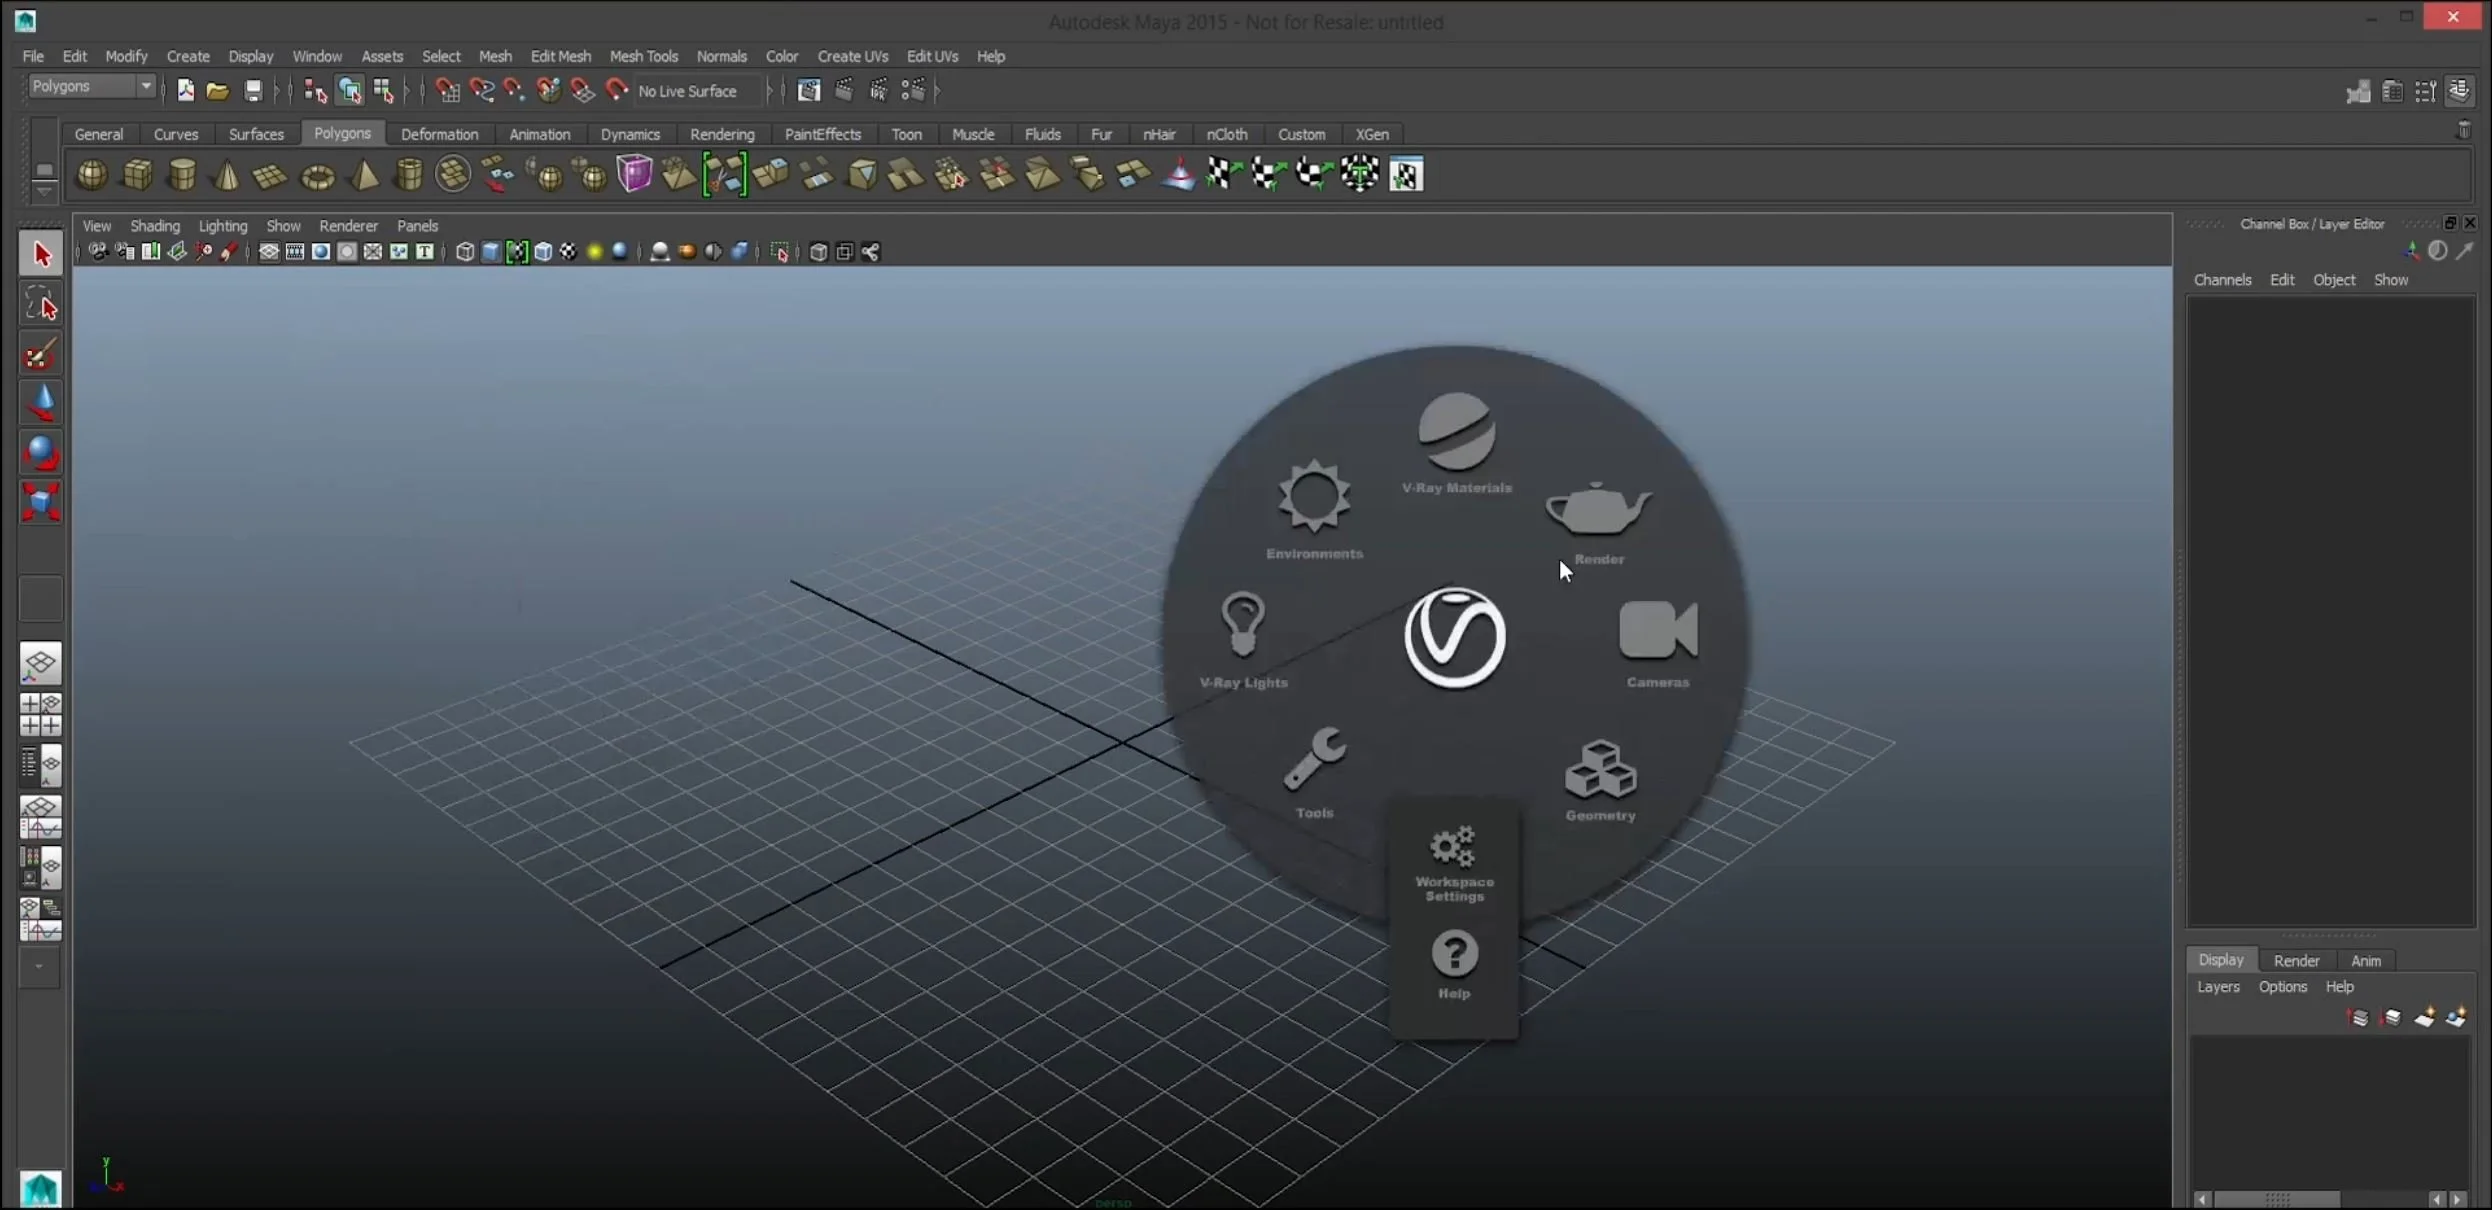Open the viewport Shading dropdown menu
Screen dimensions: 2492x1210
pos(154,226)
